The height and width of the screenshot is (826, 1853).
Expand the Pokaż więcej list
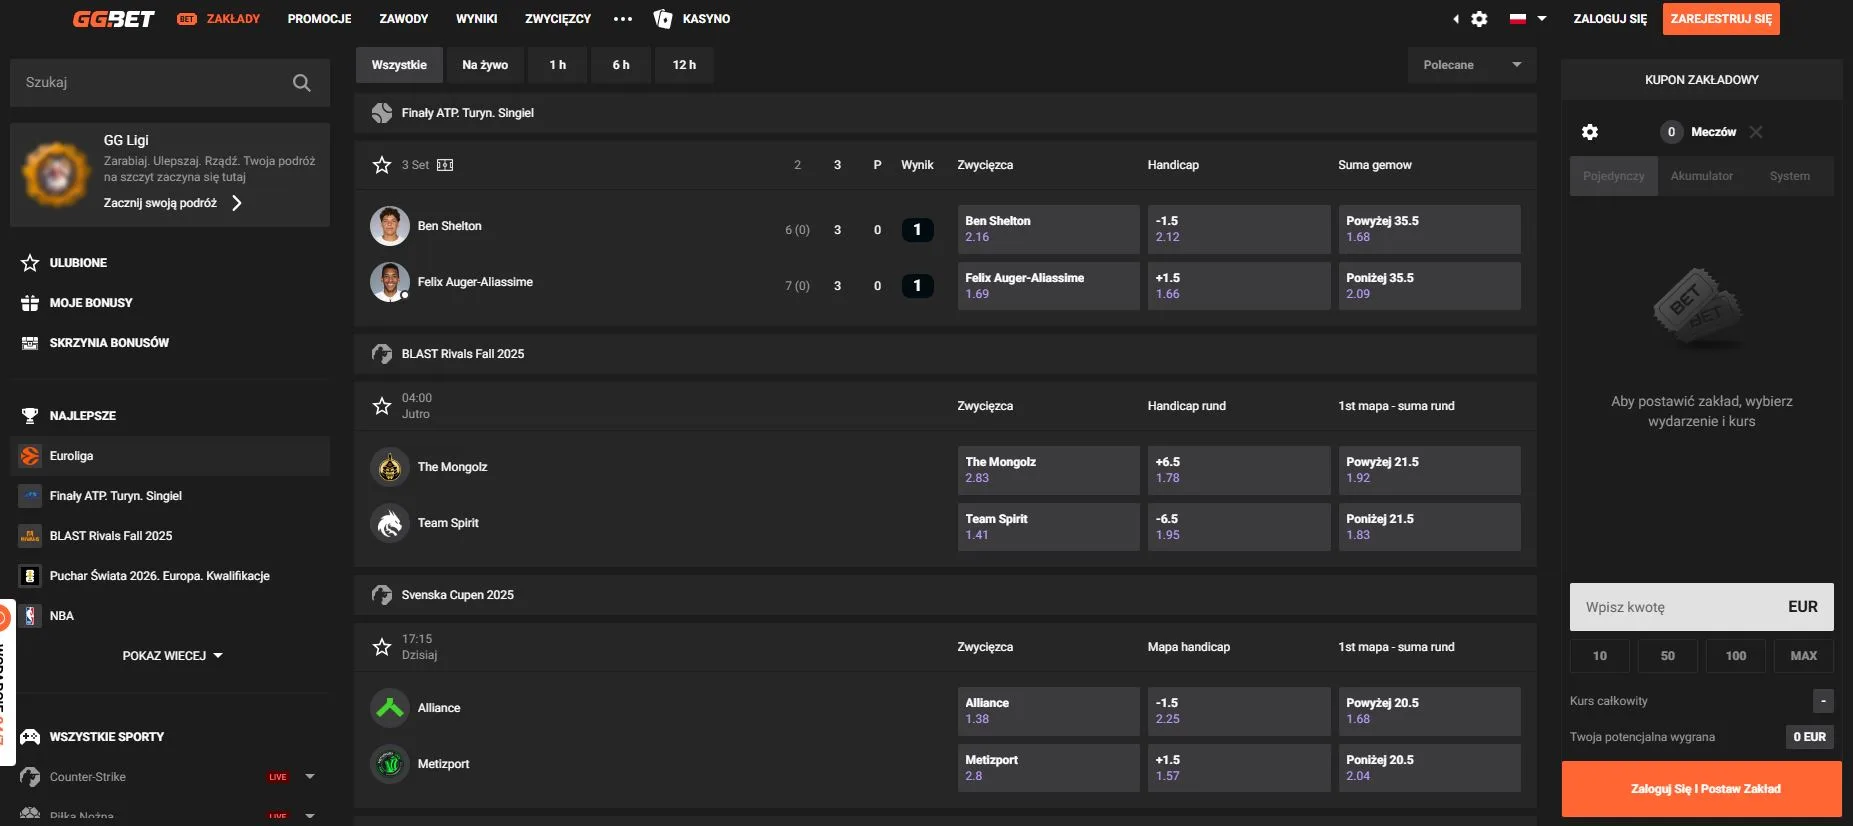(172, 656)
